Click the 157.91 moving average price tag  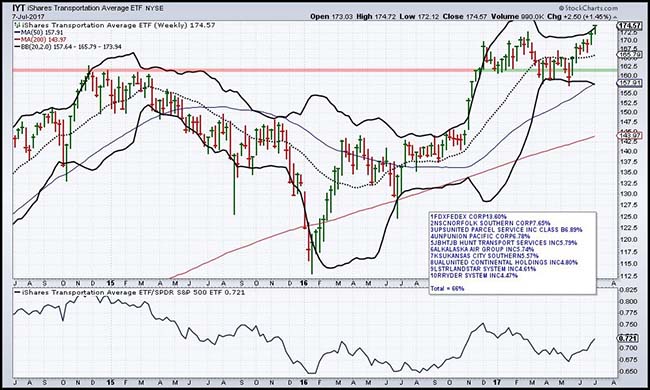pos(629,83)
